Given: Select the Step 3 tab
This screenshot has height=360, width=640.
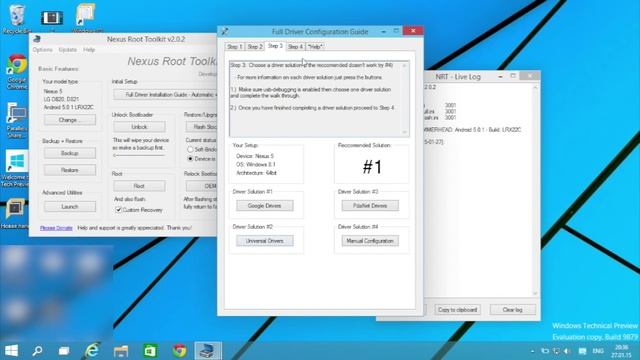Looking at the screenshot, I should 275,46.
